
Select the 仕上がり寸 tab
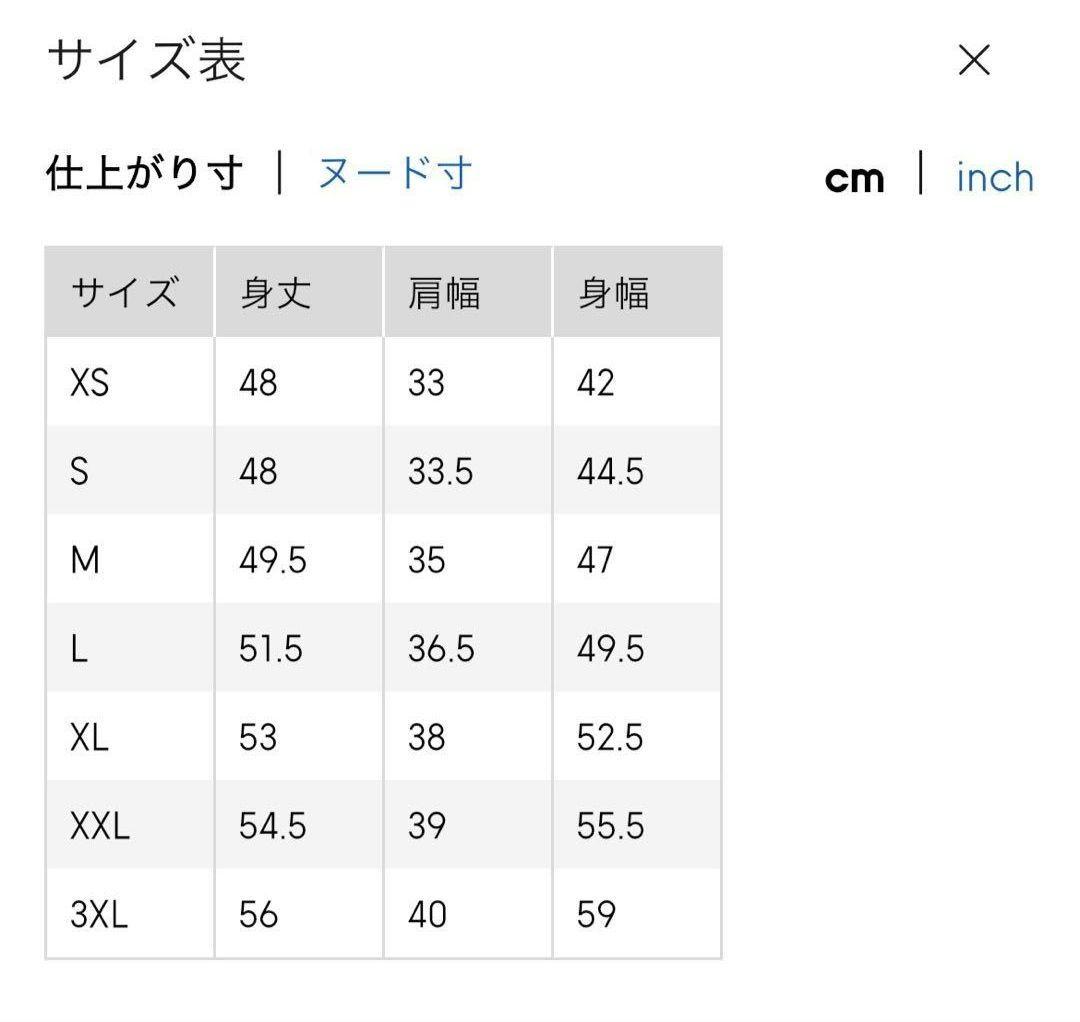tap(145, 174)
